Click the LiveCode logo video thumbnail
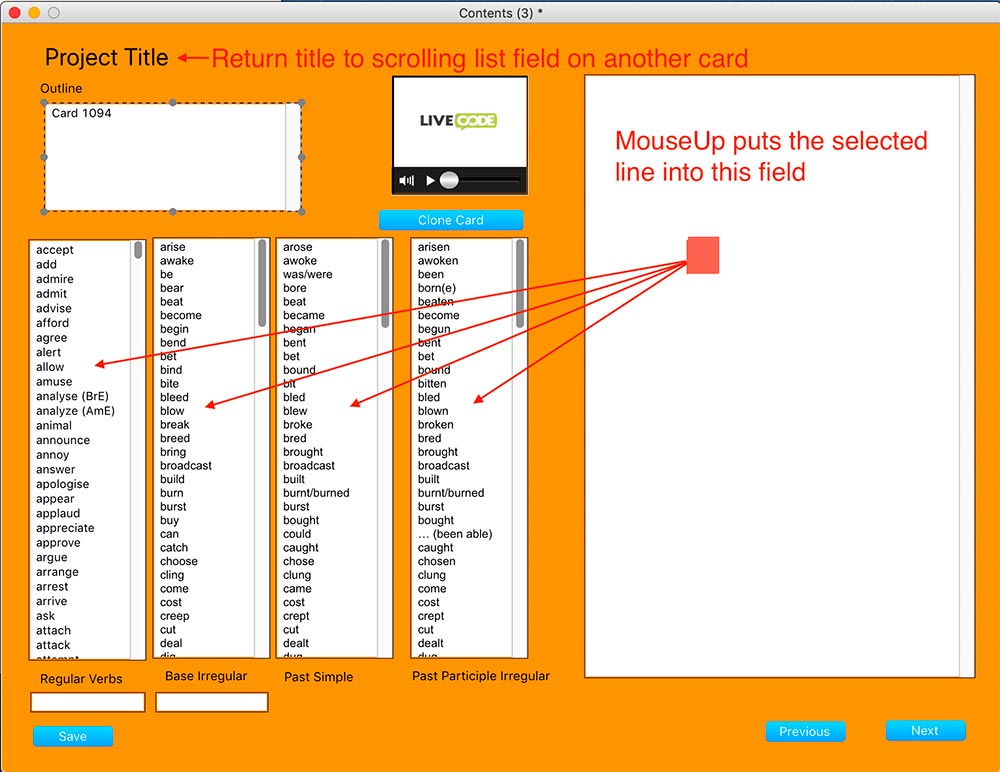1000x772 pixels. coord(459,121)
